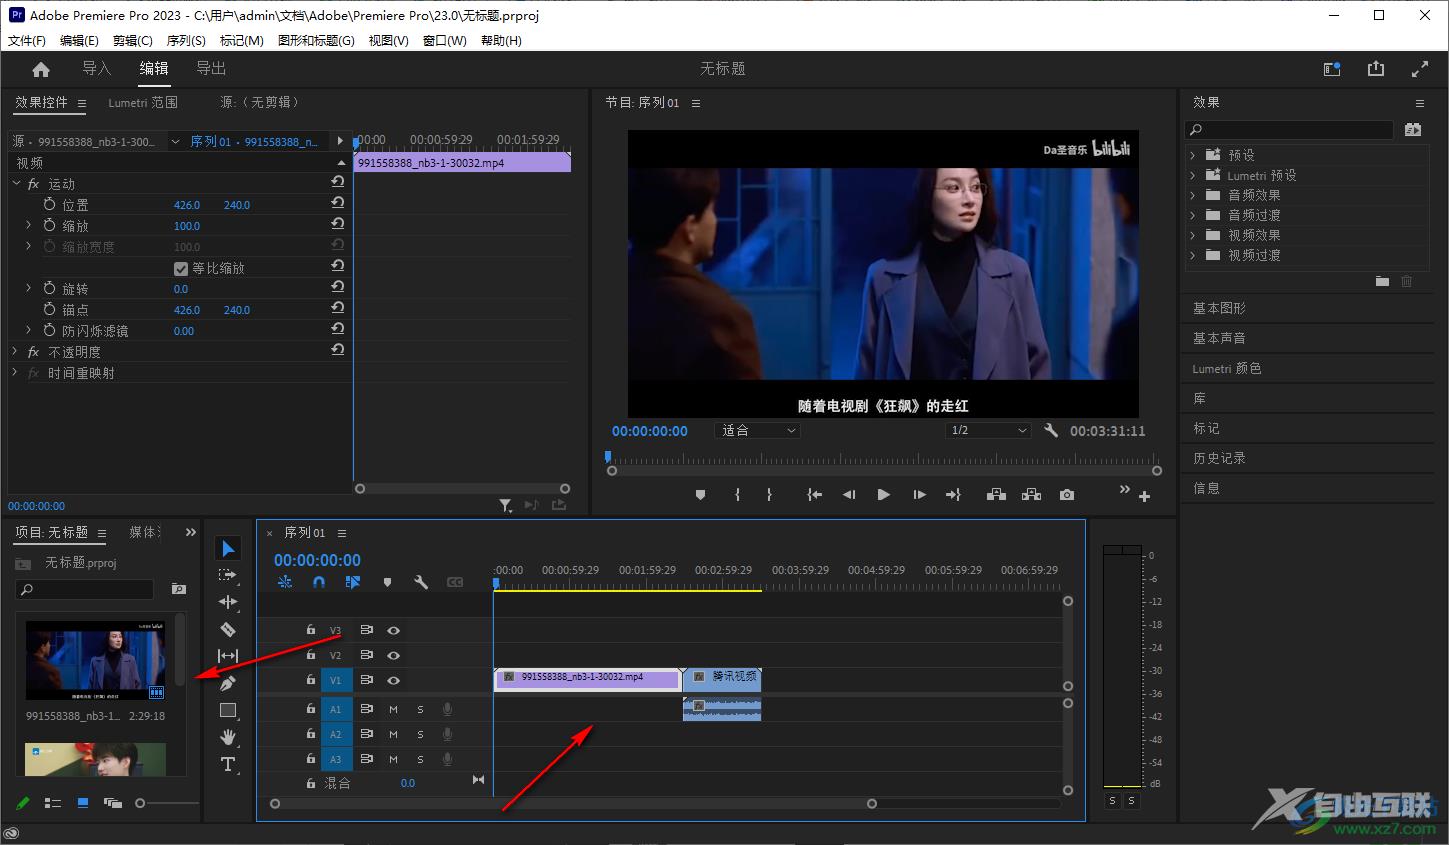1449x845 pixels.
Task: Toggle V2 track visibility eye
Action: pyautogui.click(x=394, y=655)
